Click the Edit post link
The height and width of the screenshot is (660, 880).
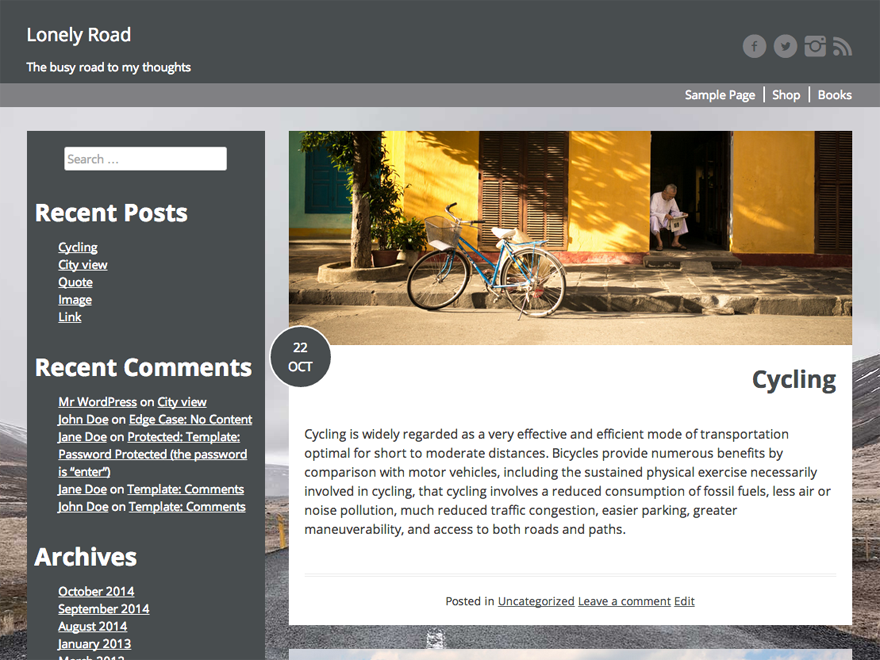tap(684, 601)
